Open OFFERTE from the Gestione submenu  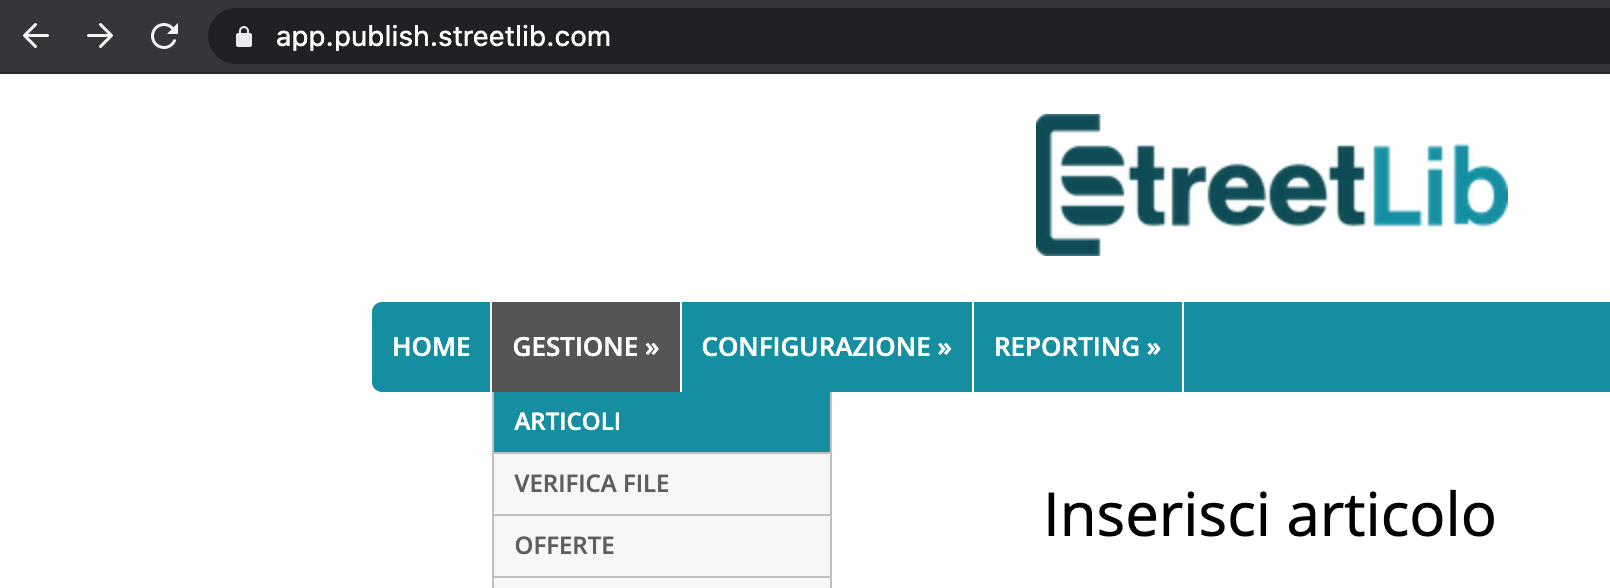[662, 546]
